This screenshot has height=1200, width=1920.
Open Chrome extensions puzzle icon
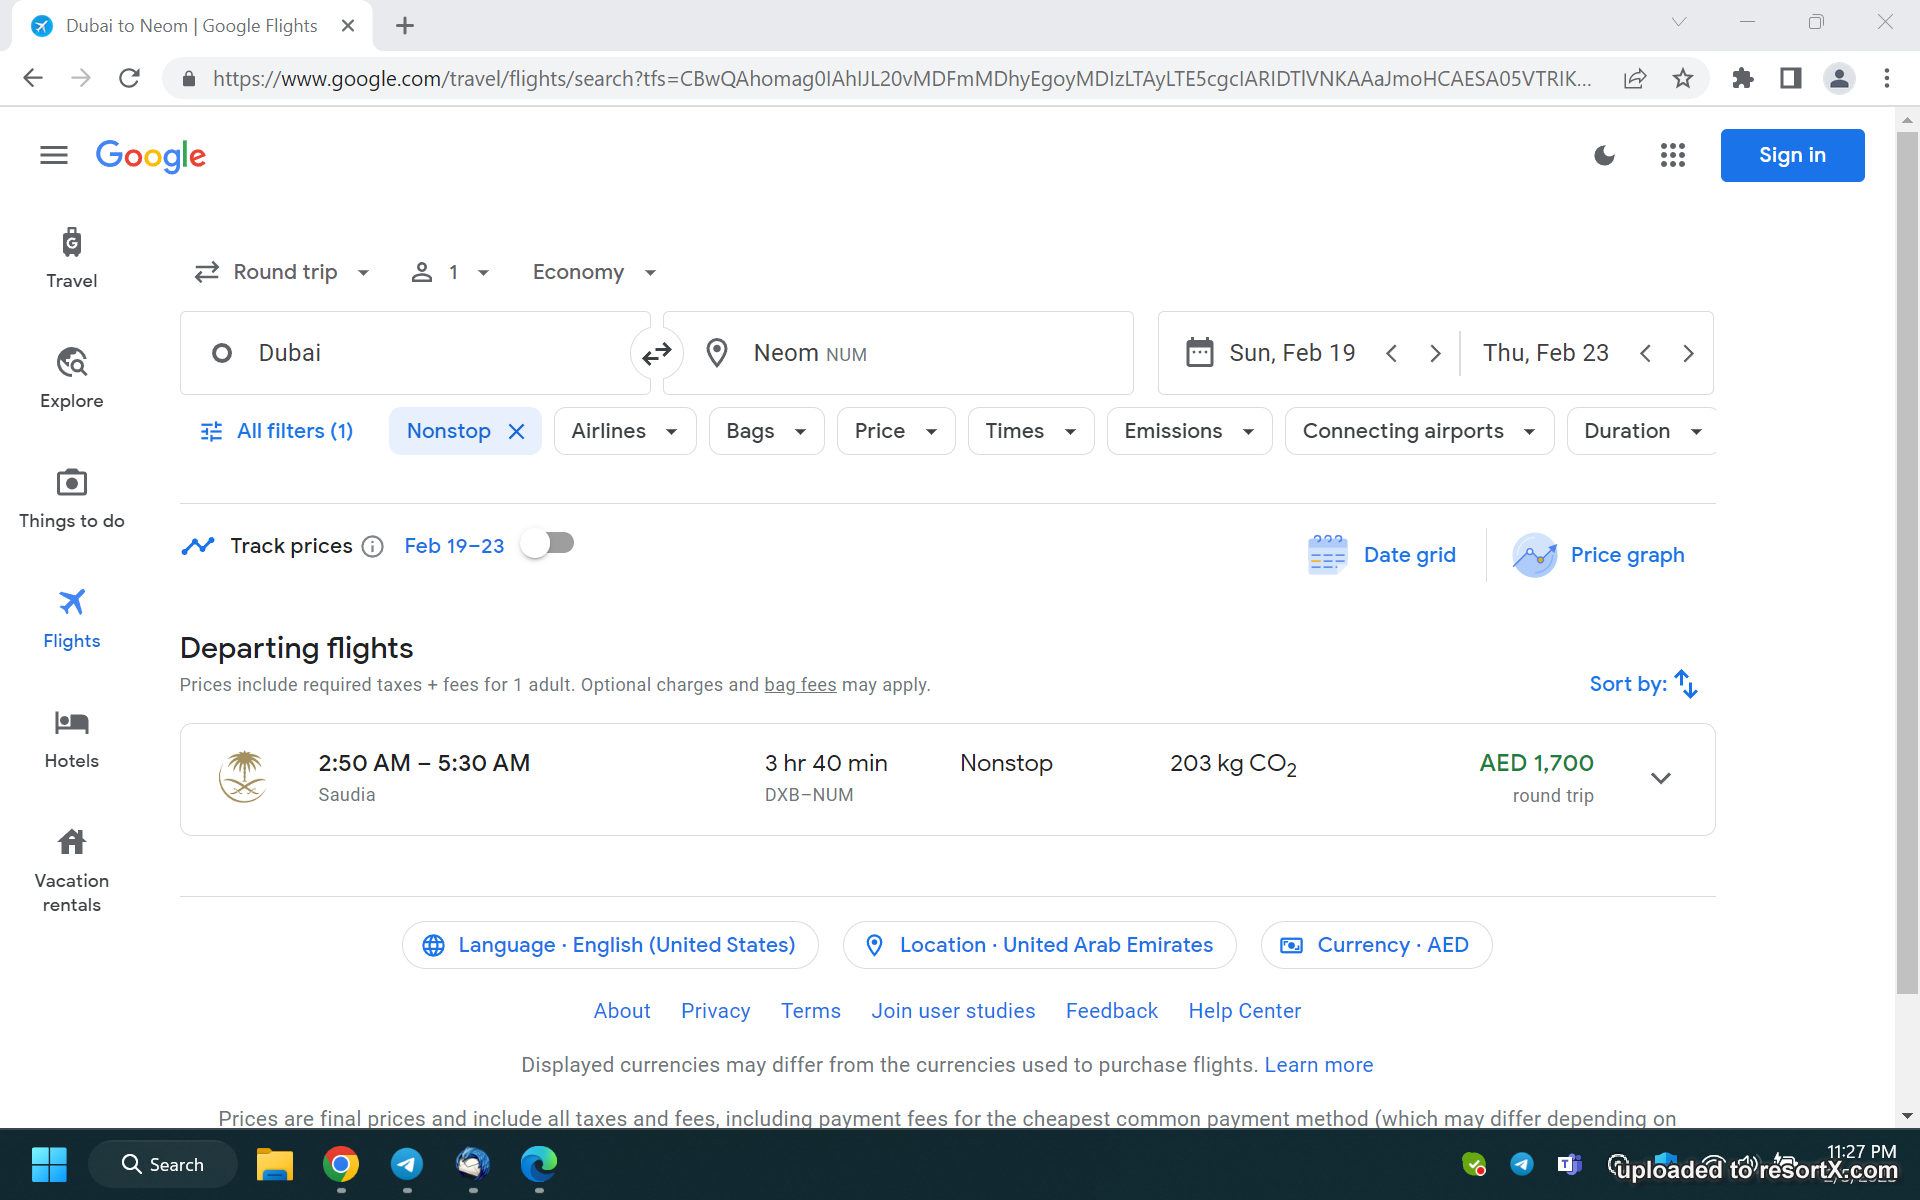click(x=1743, y=78)
